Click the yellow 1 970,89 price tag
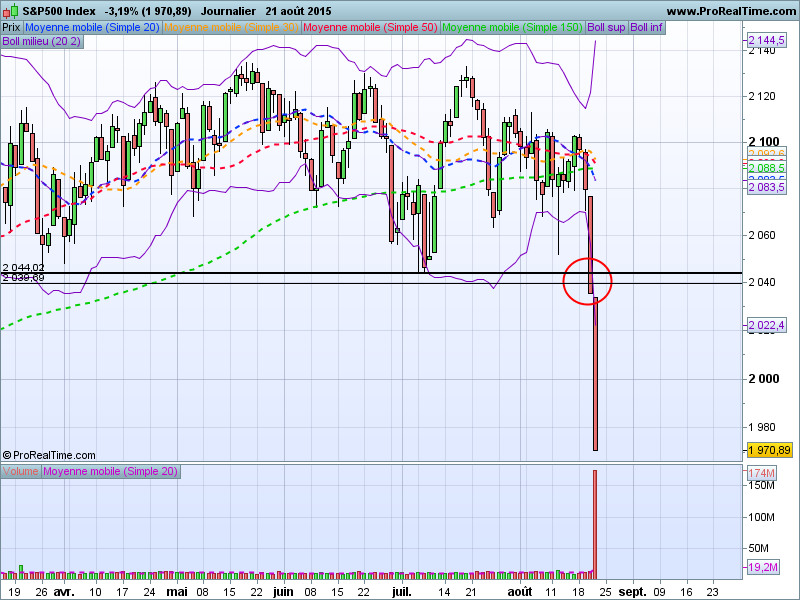800x600 pixels. [x=769, y=450]
